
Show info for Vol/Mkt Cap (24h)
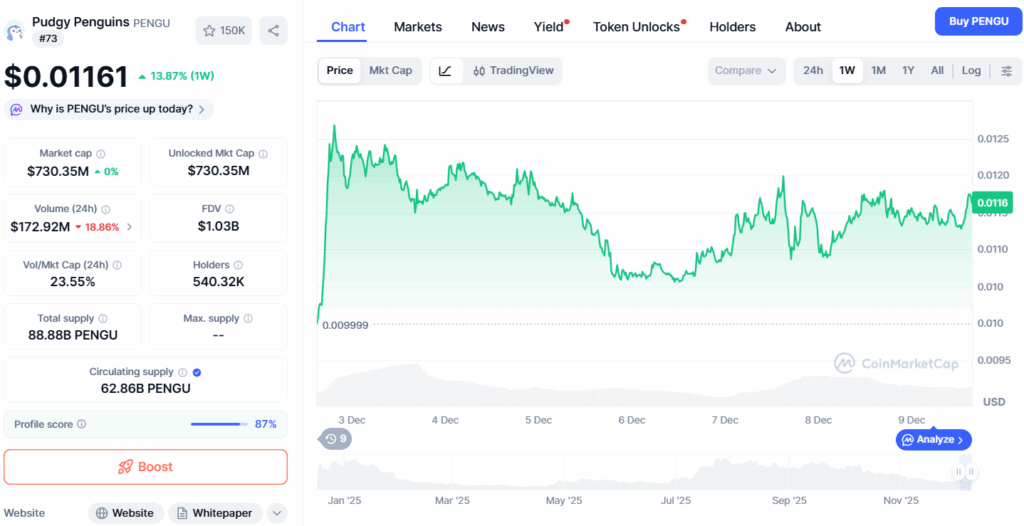117,265
